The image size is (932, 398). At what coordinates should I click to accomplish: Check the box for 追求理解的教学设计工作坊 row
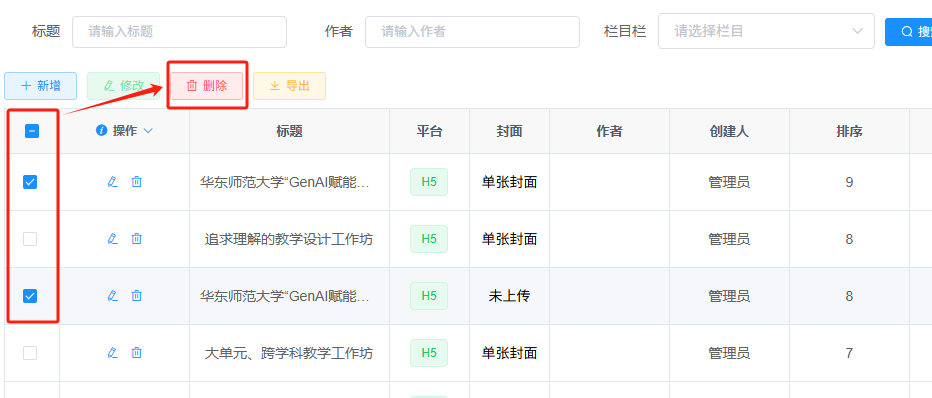coord(30,239)
